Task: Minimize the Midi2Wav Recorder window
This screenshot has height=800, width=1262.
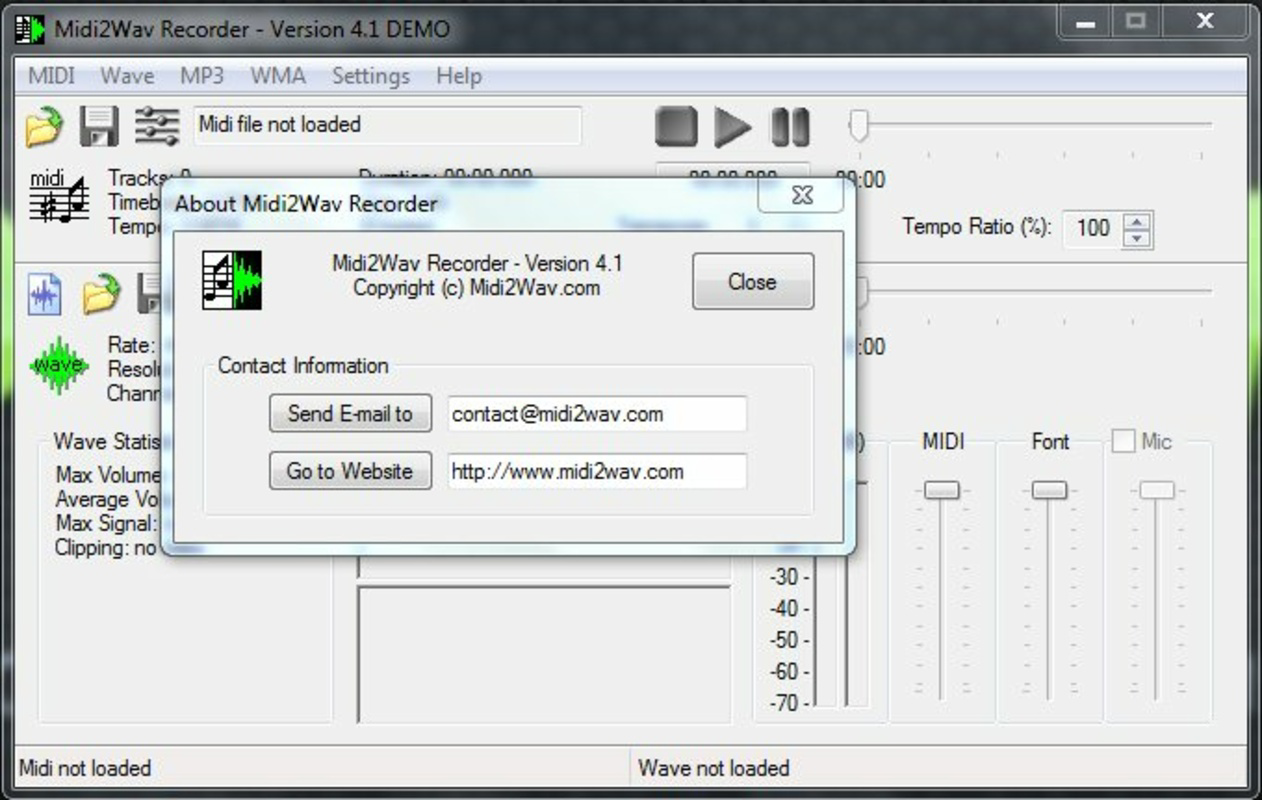Action: (1087, 22)
